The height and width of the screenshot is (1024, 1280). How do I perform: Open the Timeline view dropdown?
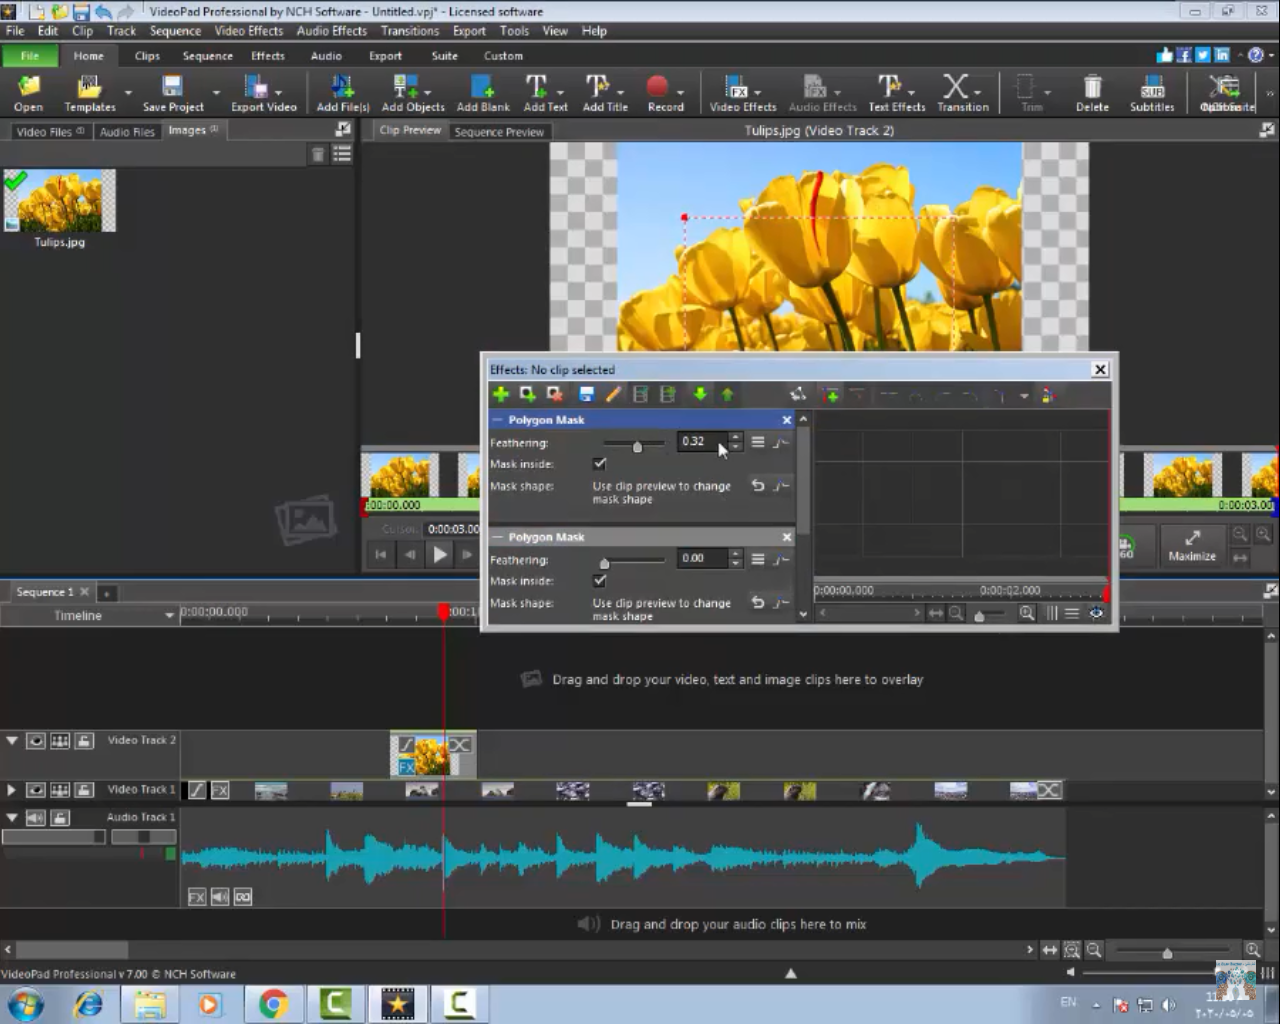(x=169, y=615)
